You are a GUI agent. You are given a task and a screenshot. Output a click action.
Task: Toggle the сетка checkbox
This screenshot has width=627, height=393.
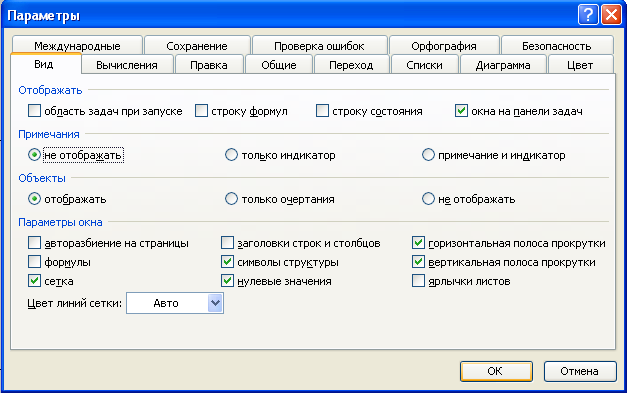[x=34, y=281]
